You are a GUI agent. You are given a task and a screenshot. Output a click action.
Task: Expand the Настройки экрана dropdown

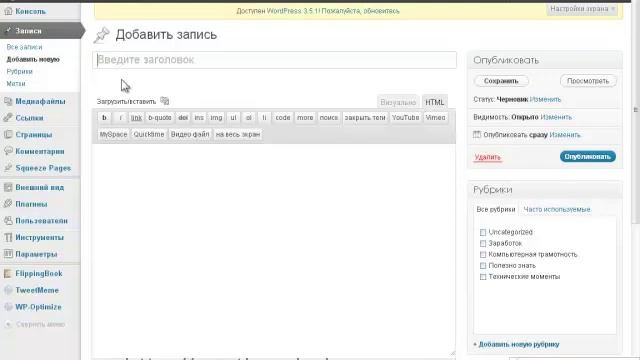(582, 9)
